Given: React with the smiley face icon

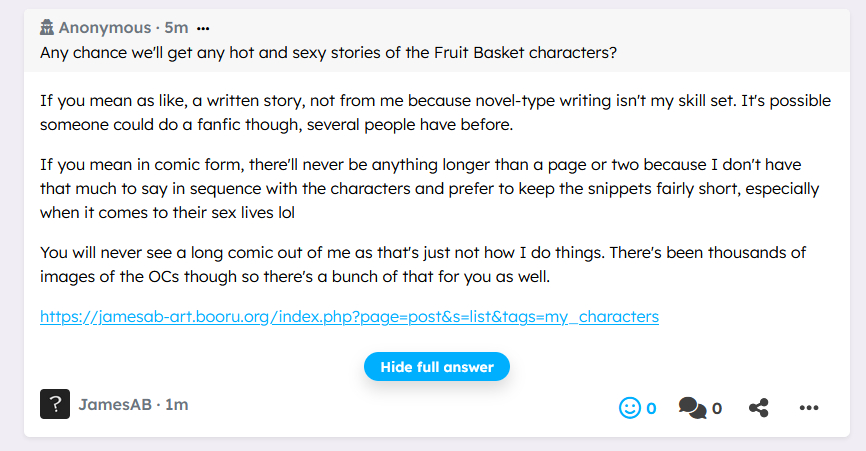Looking at the screenshot, I should (630, 408).
